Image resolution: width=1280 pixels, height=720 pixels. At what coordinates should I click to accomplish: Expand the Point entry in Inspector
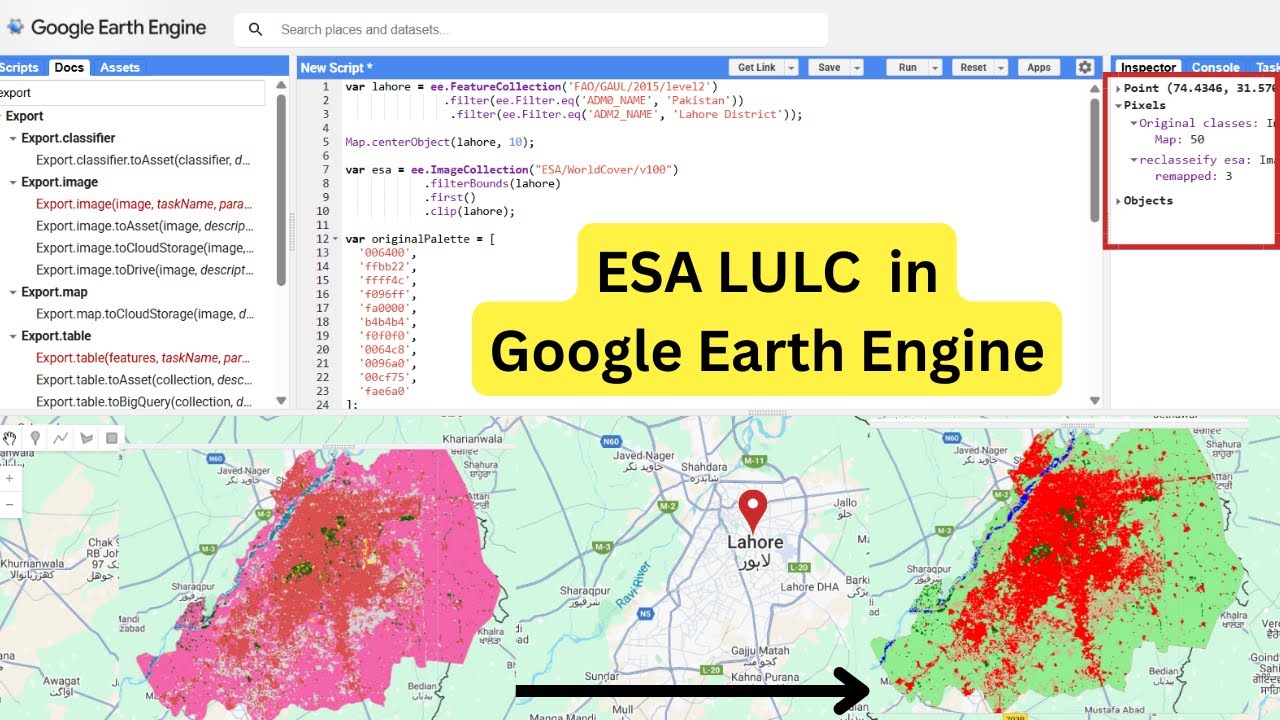tap(1119, 89)
